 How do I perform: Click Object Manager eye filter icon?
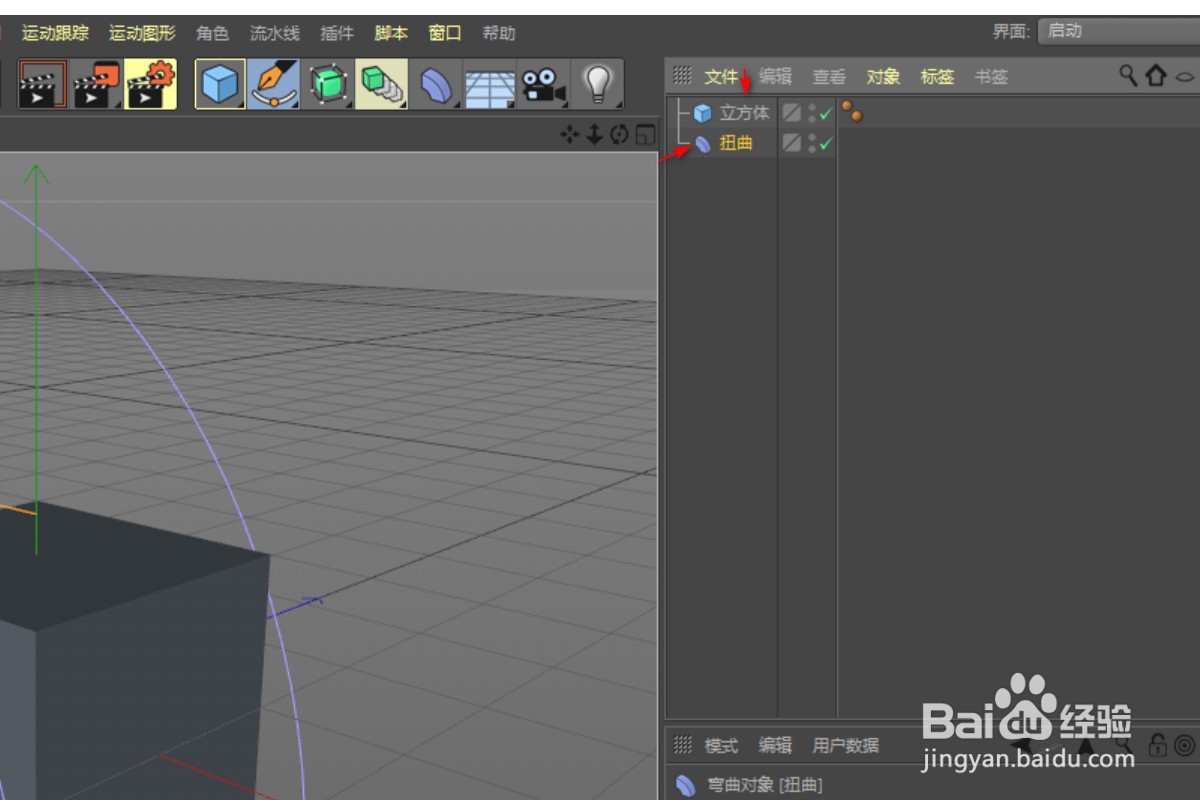coord(1185,75)
